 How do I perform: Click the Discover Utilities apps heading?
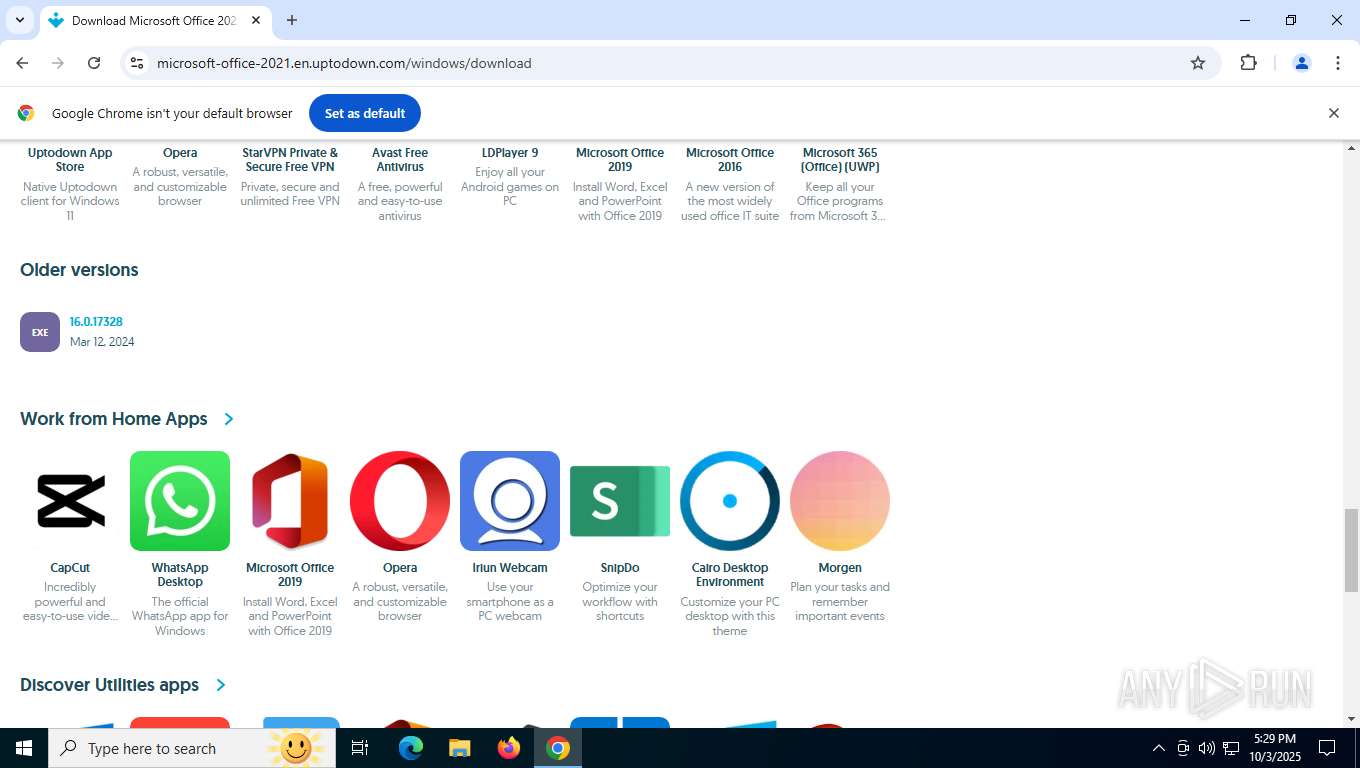tap(110, 685)
